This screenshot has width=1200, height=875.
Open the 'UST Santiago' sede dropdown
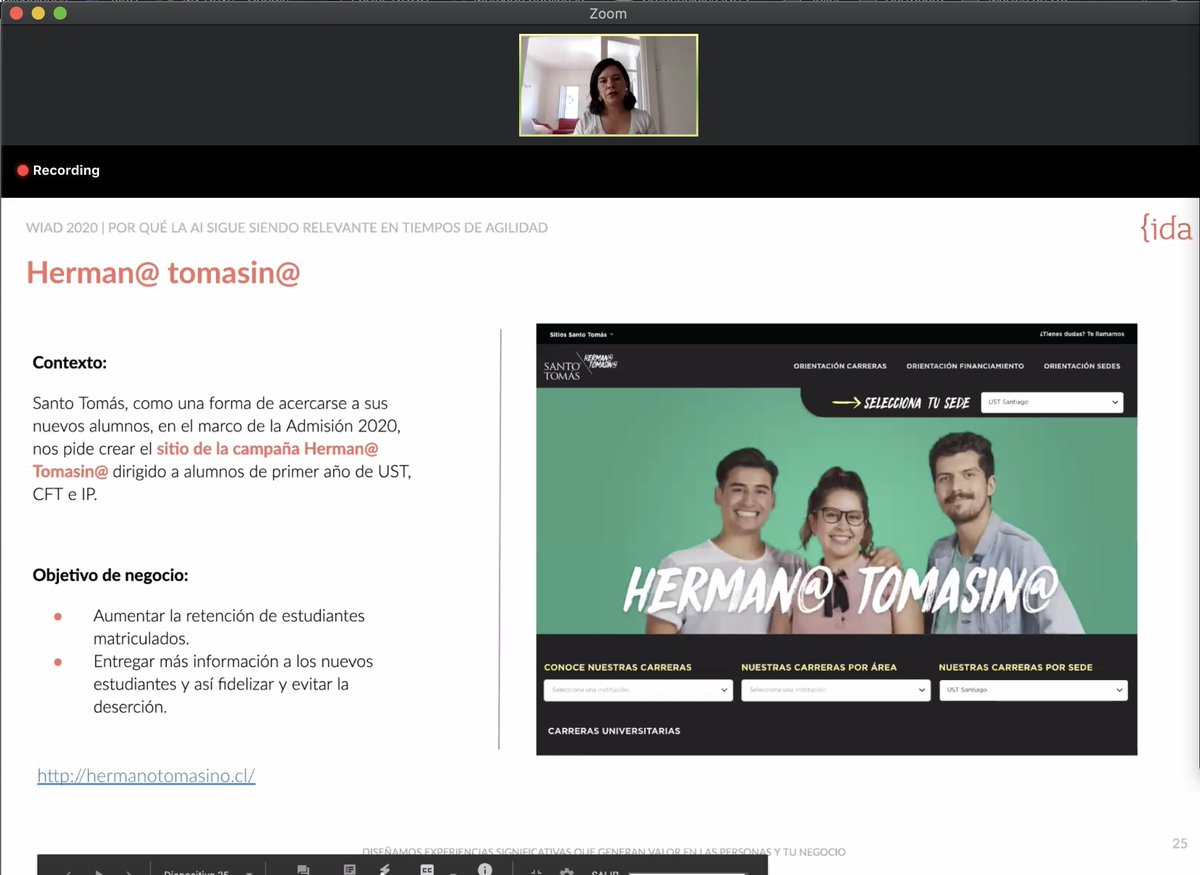click(x=1051, y=401)
